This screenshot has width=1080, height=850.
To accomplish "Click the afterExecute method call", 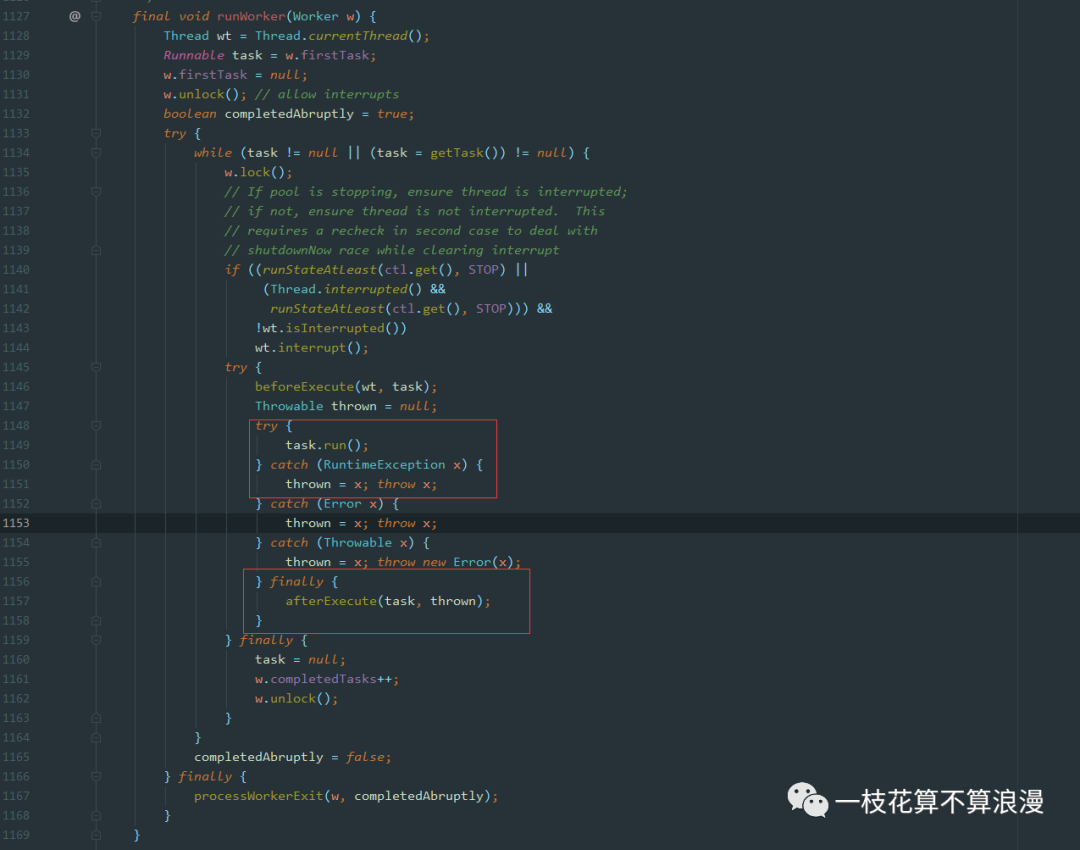I will pos(331,601).
